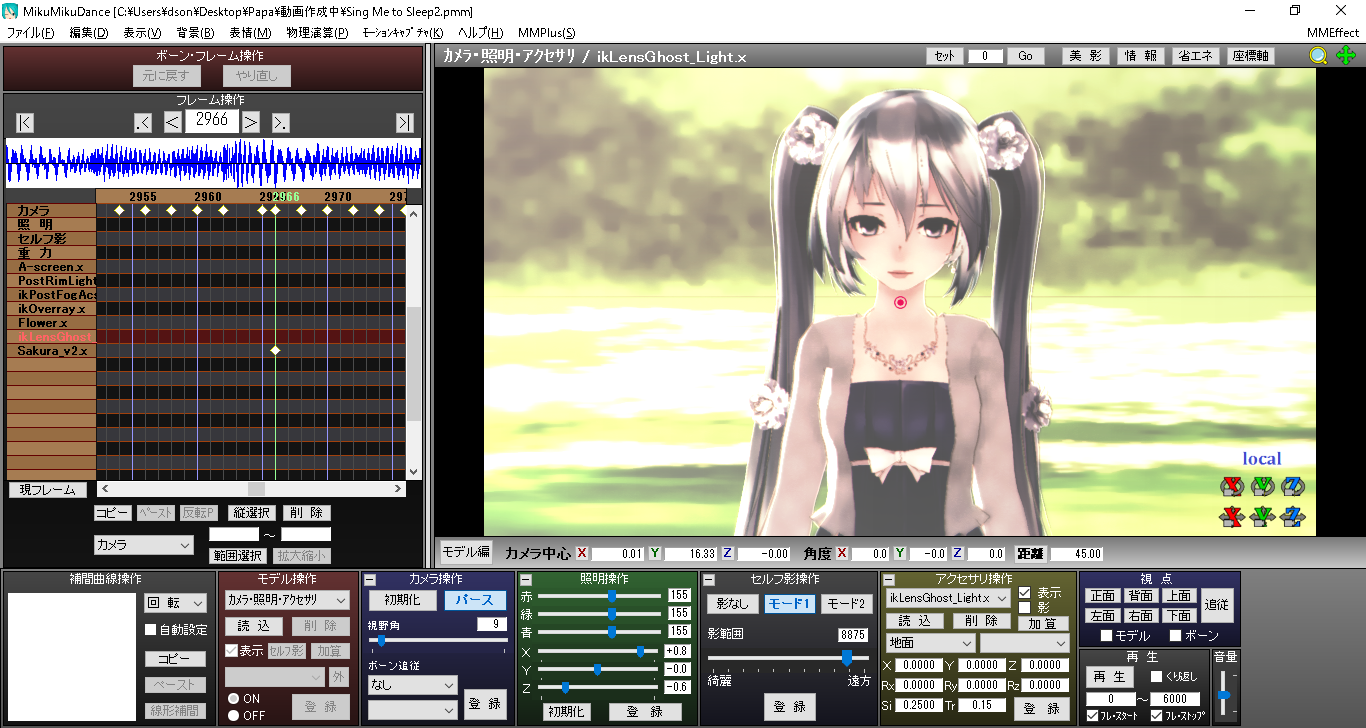Image resolution: width=1366 pixels, height=728 pixels.
Task: Open the ファイル(F) menu
Action: coord(31,33)
